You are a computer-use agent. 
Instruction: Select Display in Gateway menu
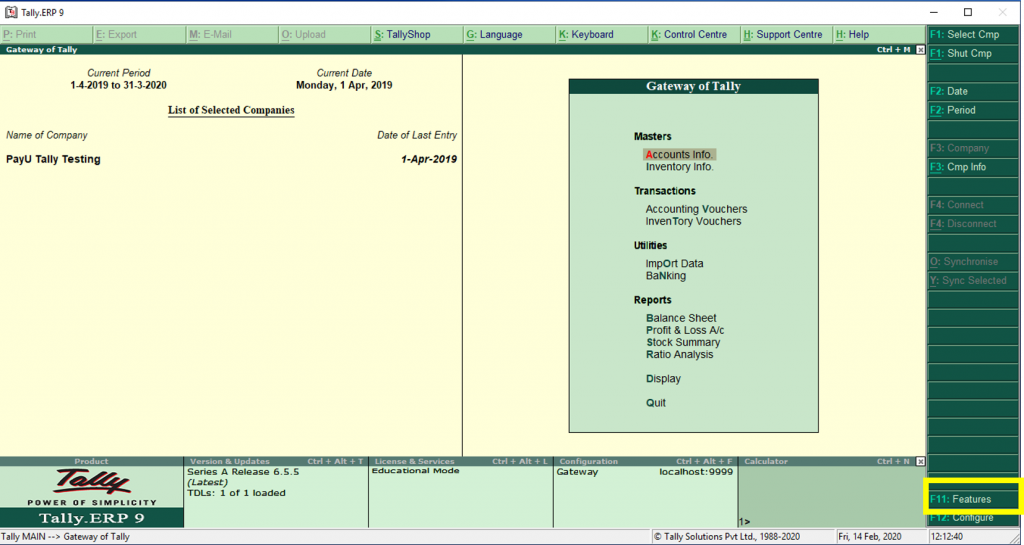(x=664, y=379)
